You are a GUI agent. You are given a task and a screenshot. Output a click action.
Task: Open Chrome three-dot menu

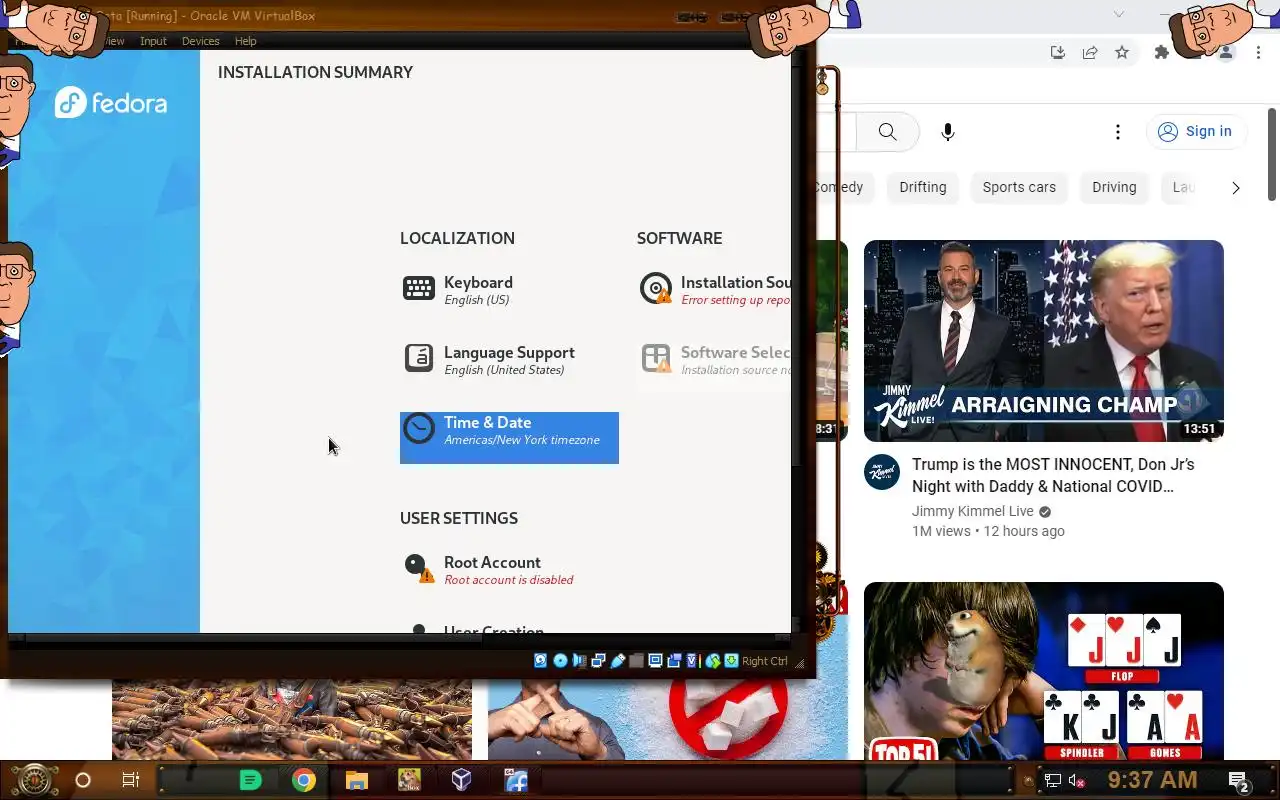(1258, 52)
